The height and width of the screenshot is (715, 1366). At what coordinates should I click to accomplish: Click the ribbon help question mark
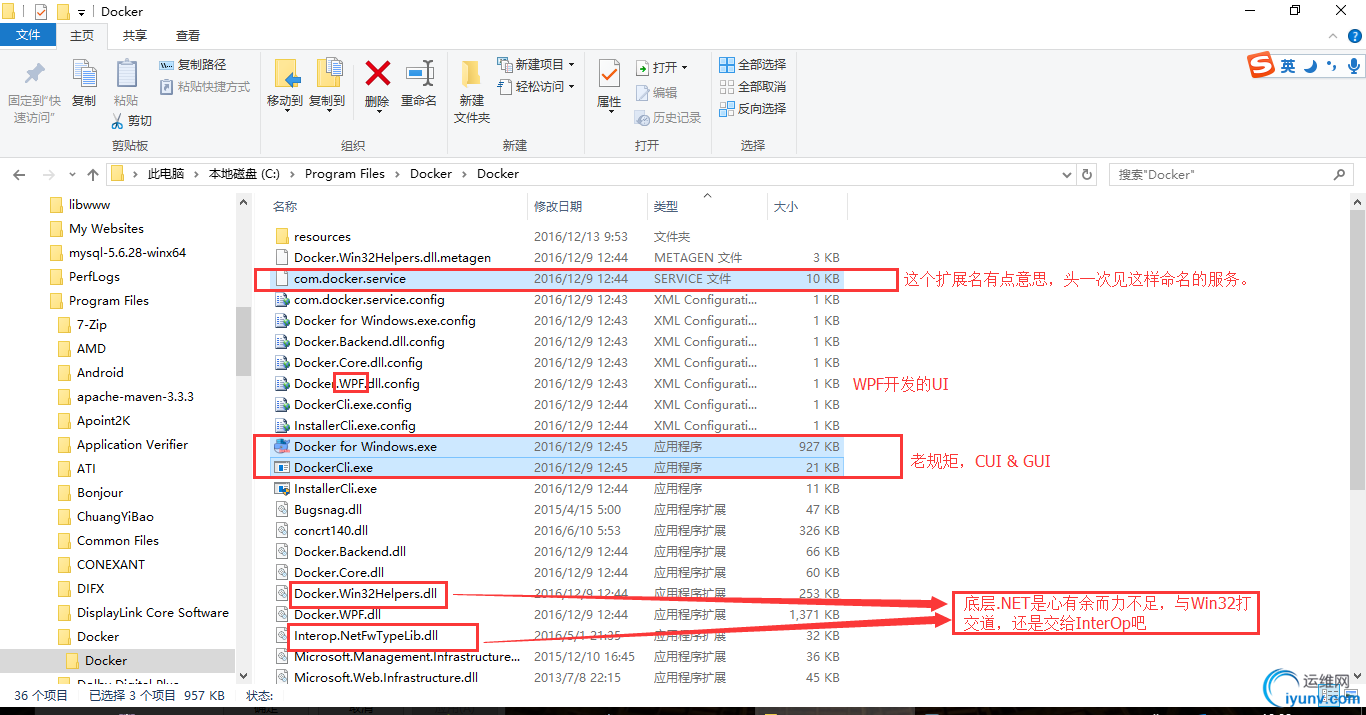click(x=1355, y=35)
